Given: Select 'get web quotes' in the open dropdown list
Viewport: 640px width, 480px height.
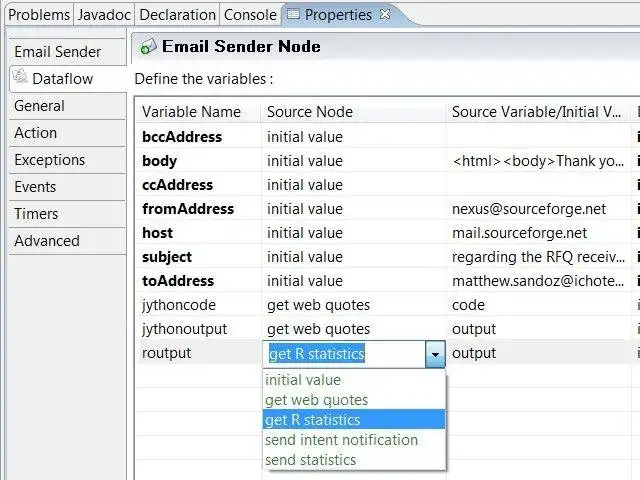Looking at the screenshot, I should [316, 400].
